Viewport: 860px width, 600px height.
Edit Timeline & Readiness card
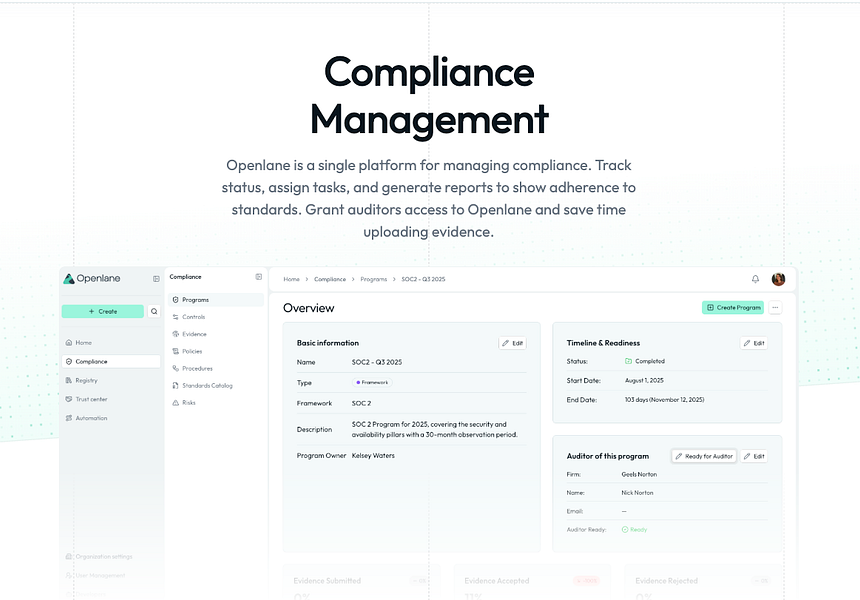click(754, 343)
